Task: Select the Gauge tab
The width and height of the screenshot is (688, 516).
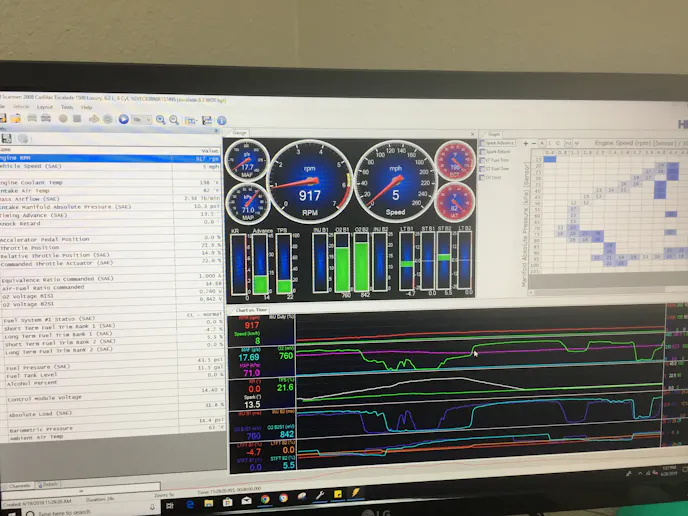Action: coord(239,132)
